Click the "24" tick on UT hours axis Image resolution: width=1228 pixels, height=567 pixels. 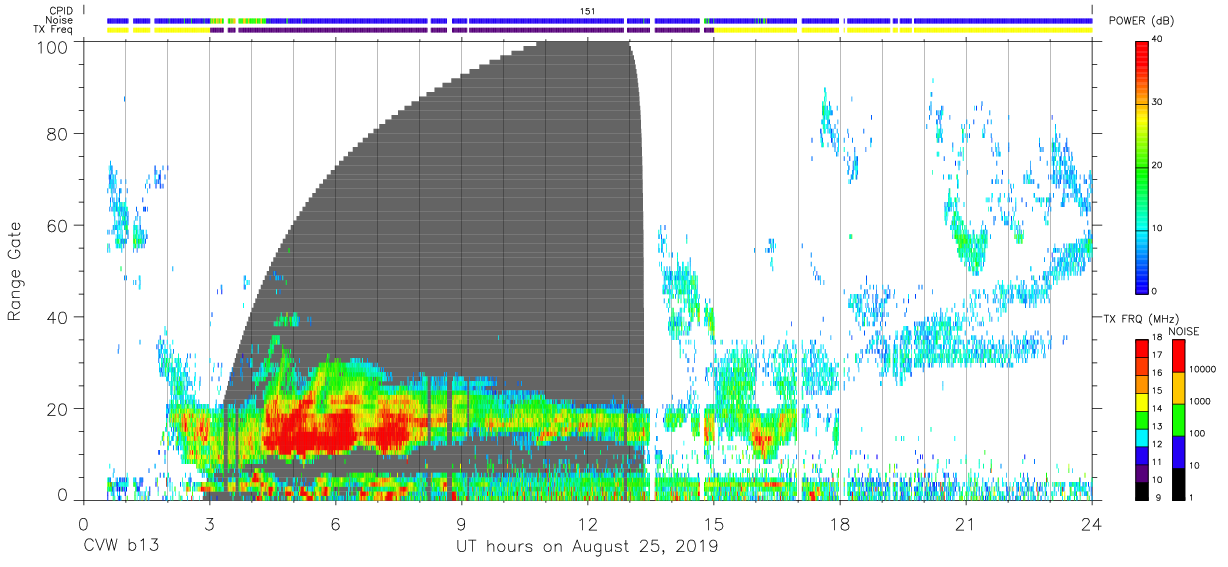[x=1092, y=523]
